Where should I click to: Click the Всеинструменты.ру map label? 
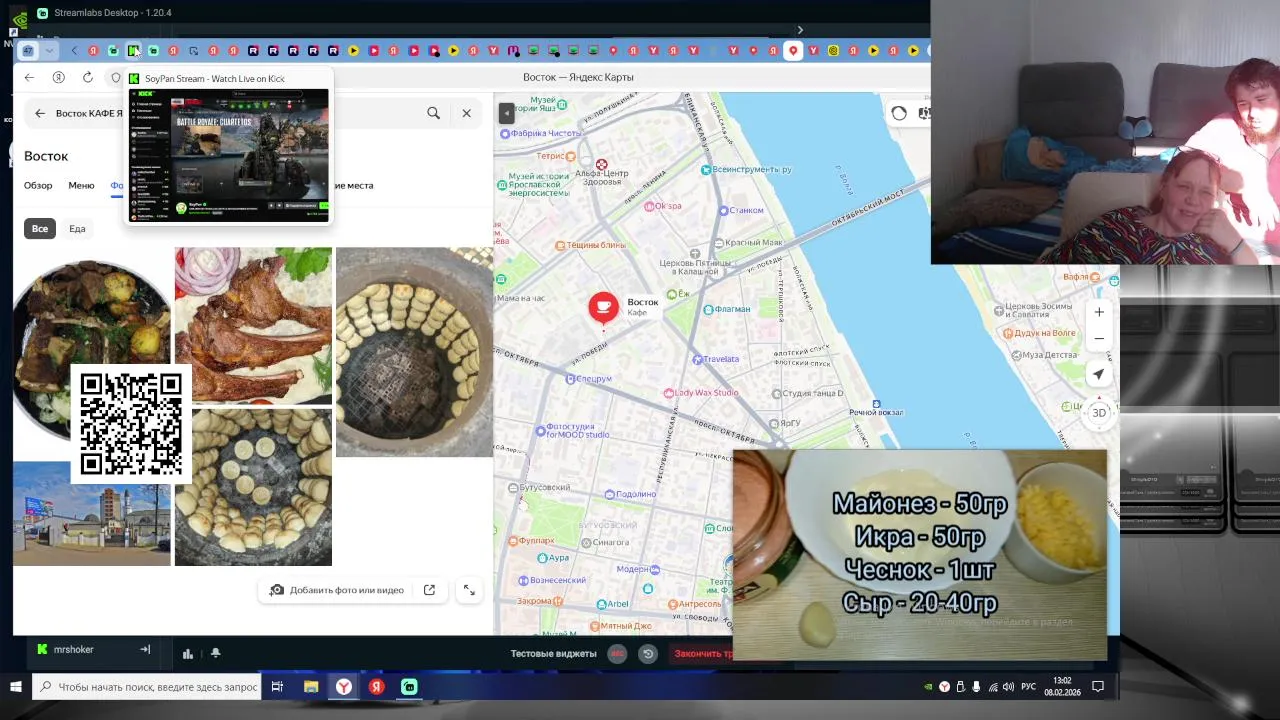pyautogui.click(x=747, y=170)
